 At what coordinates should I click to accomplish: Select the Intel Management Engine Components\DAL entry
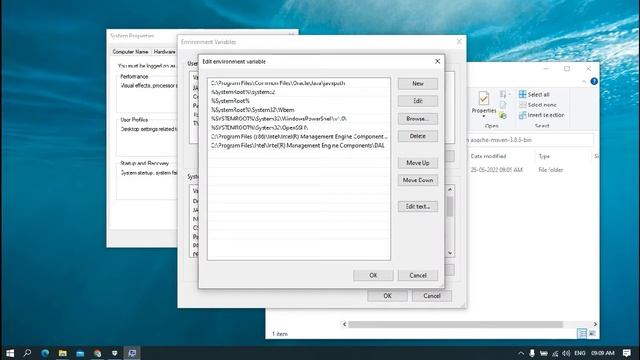[x=298, y=145]
